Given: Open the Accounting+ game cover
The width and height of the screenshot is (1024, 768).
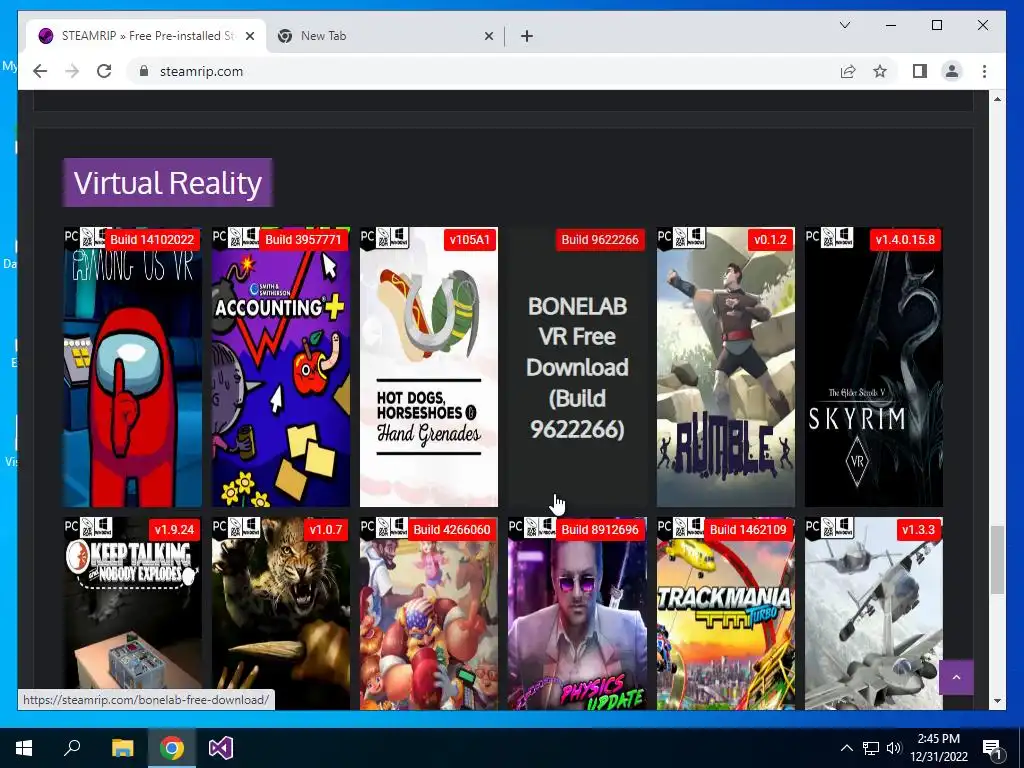Looking at the screenshot, I should (281, 367).
